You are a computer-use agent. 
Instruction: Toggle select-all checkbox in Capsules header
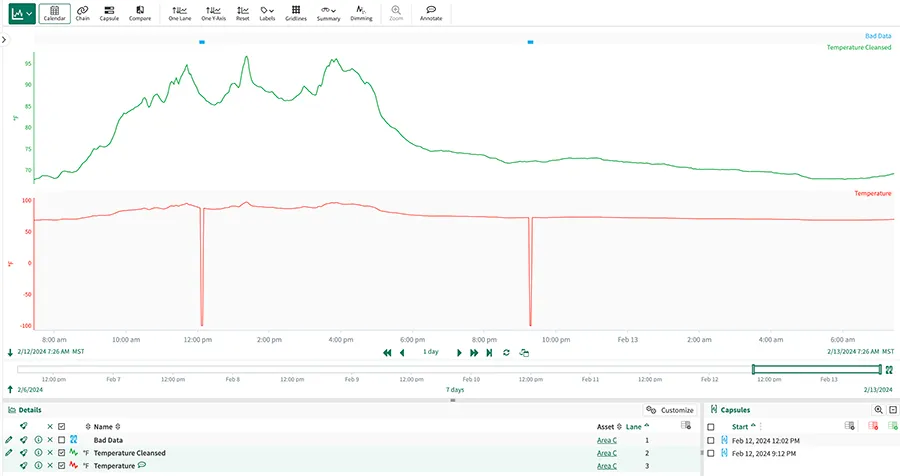(x=711, y=427)
